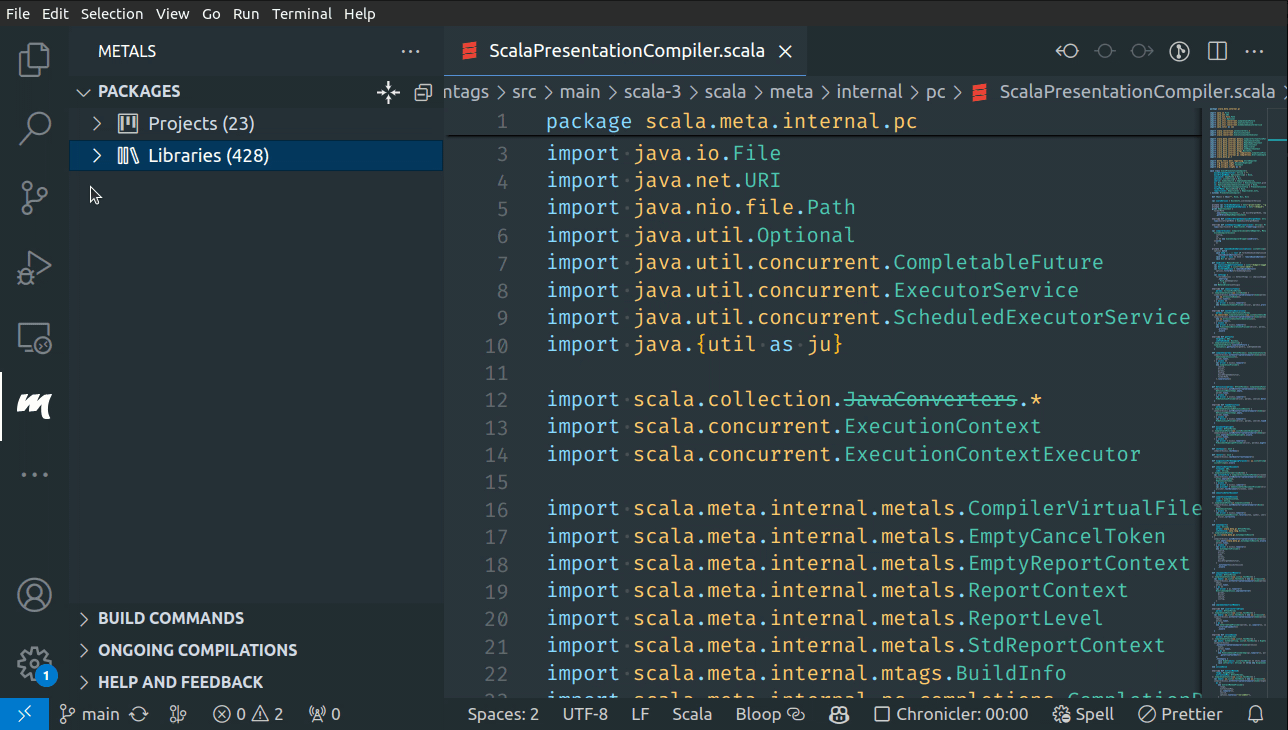
Task: Change end of line sequence LF
Action: (x=640, y=714)
